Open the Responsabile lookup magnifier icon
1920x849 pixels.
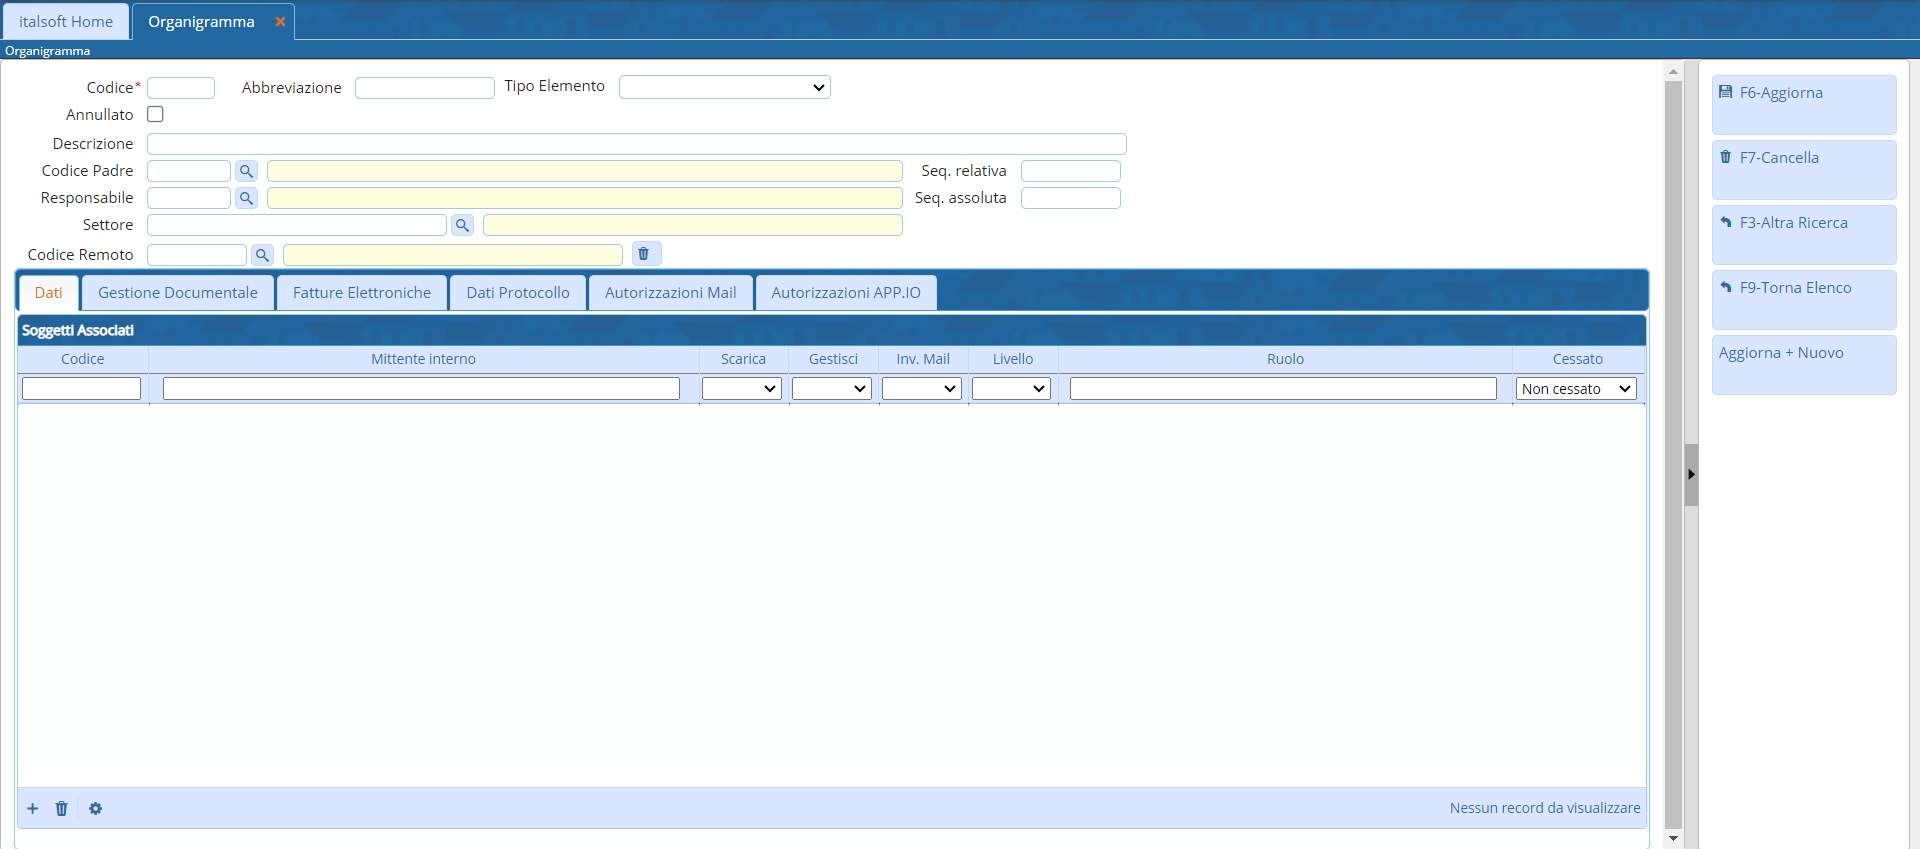(x=246, y=198)
